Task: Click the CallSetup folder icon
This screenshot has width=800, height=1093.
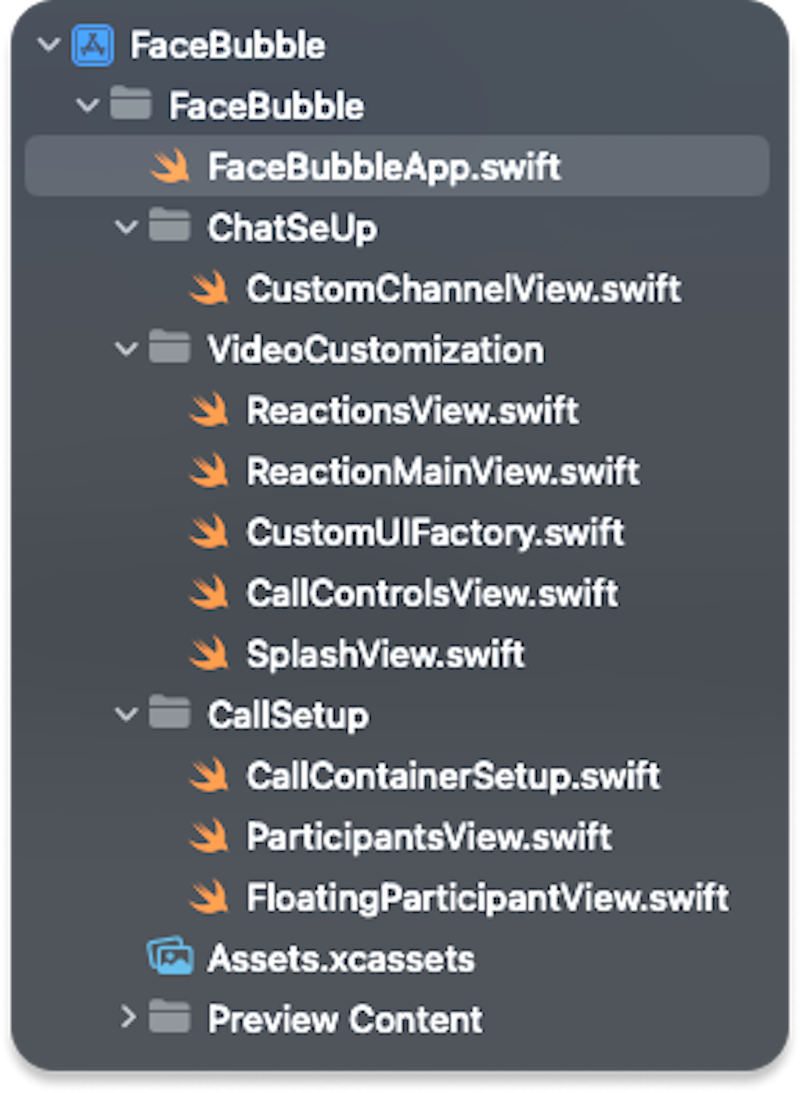Action: (172, 714)
